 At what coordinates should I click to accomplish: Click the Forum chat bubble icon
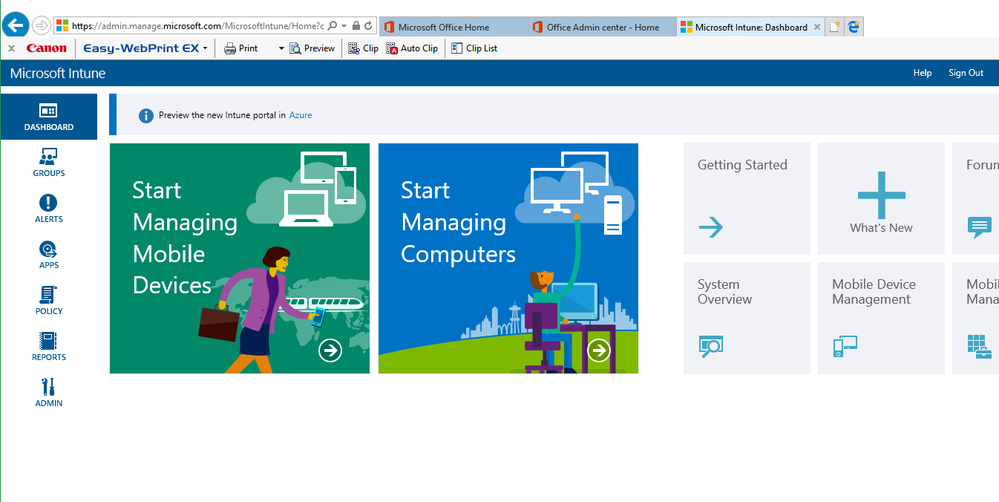pos(979,227)
